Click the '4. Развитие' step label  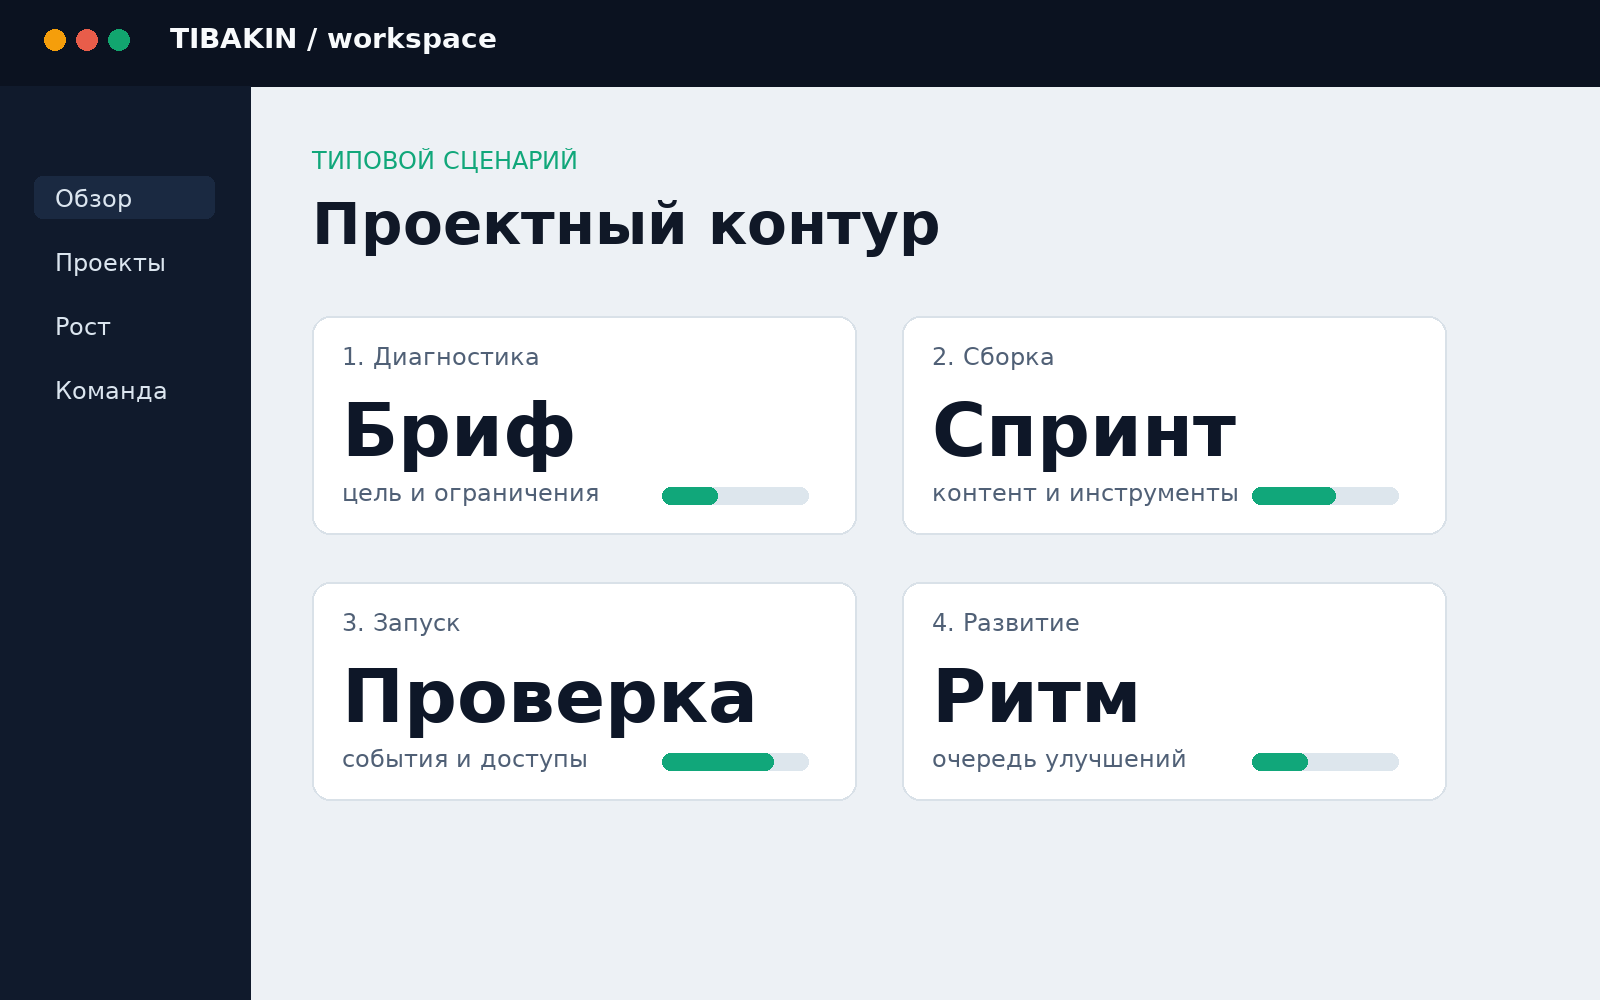(x=1005, y=623)
